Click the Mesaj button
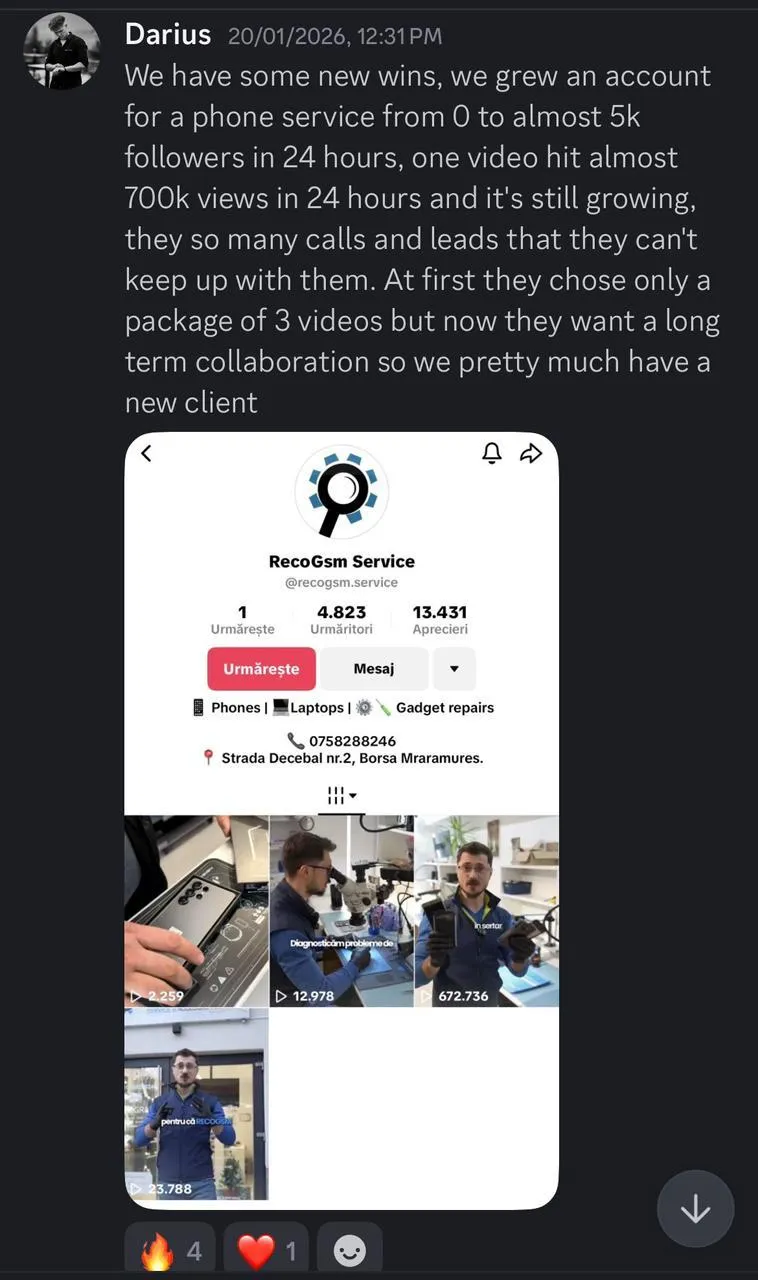The height and width of the screenshot is (1280, 758). click(x=374, y=669)
